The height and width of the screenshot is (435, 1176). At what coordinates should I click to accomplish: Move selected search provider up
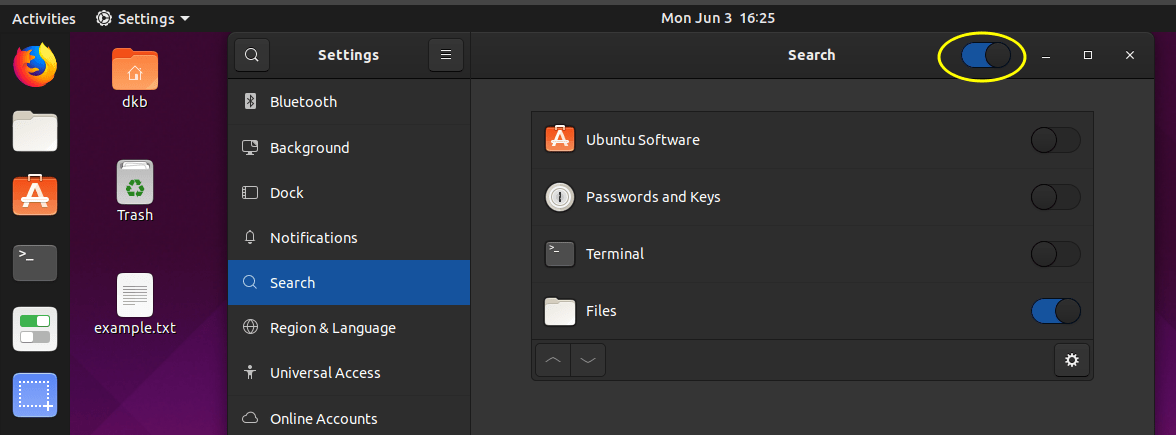553,360
